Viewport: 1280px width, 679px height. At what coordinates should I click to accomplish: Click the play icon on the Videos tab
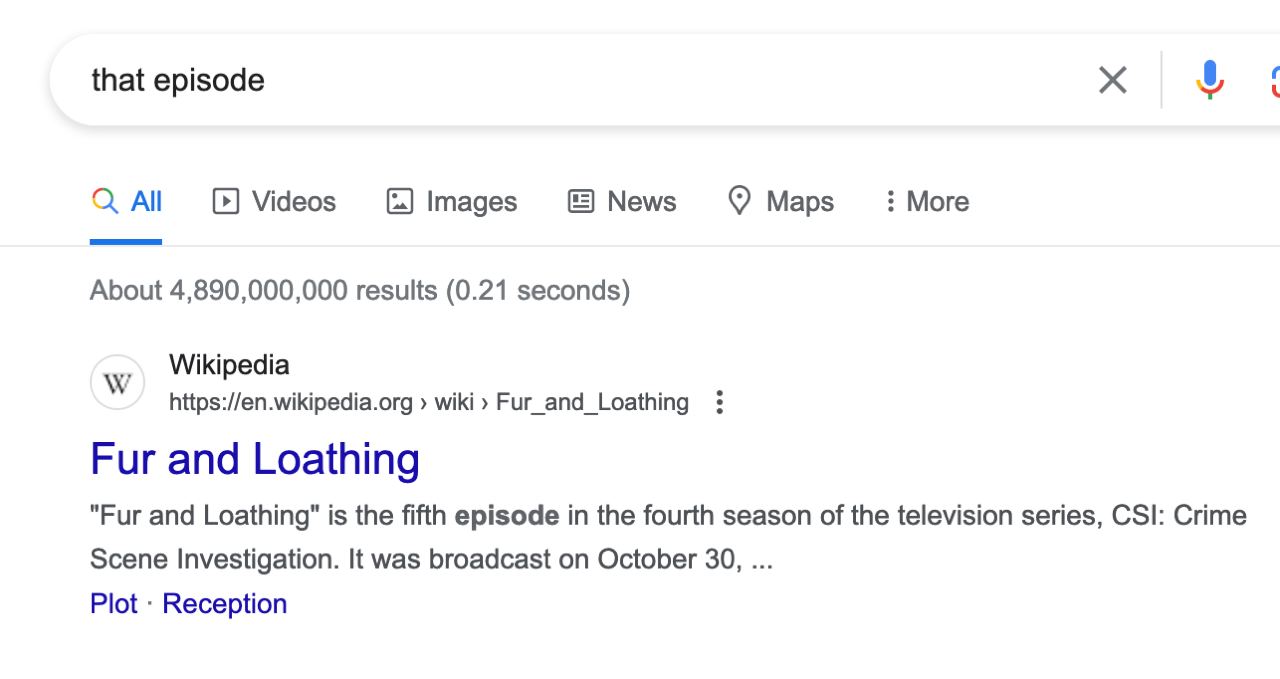[226, 202]
